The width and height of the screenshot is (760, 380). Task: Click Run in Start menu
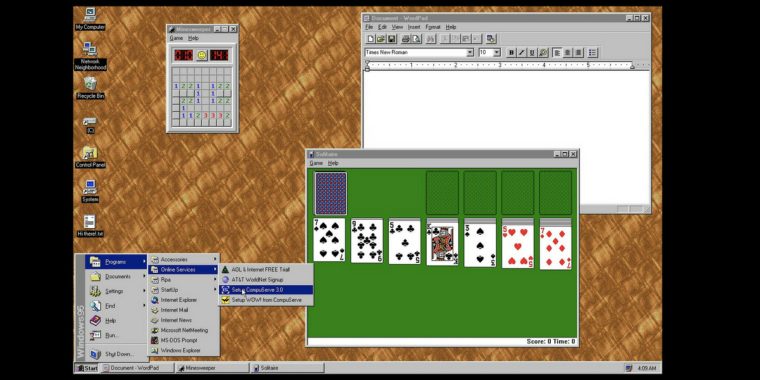pyautogui.click(x=116, y=335)
